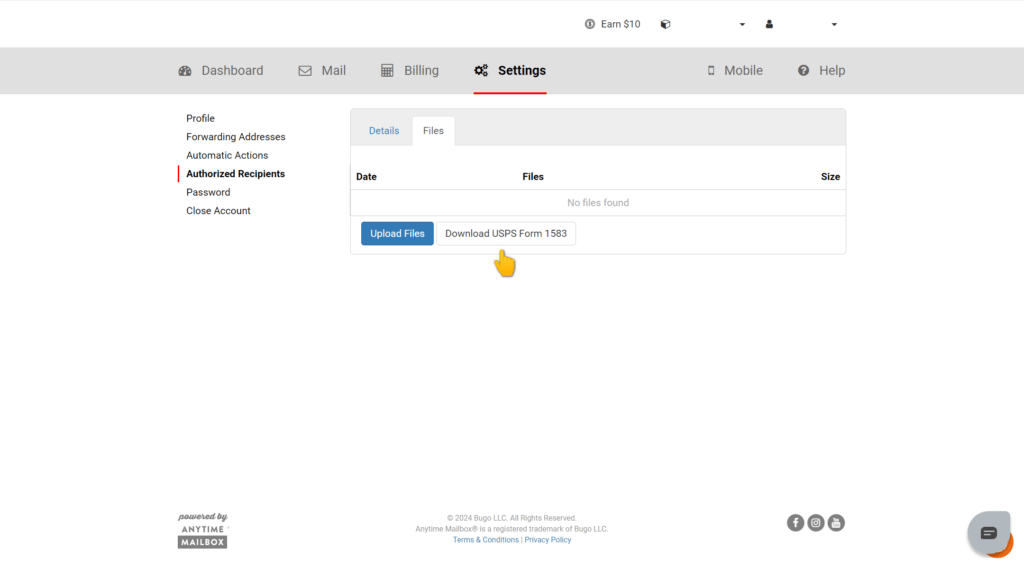1024x568 pixels.
Task: Expand the mailbox selector dropdown arrow
Action: pyautogui.click(x=742, y=25)
